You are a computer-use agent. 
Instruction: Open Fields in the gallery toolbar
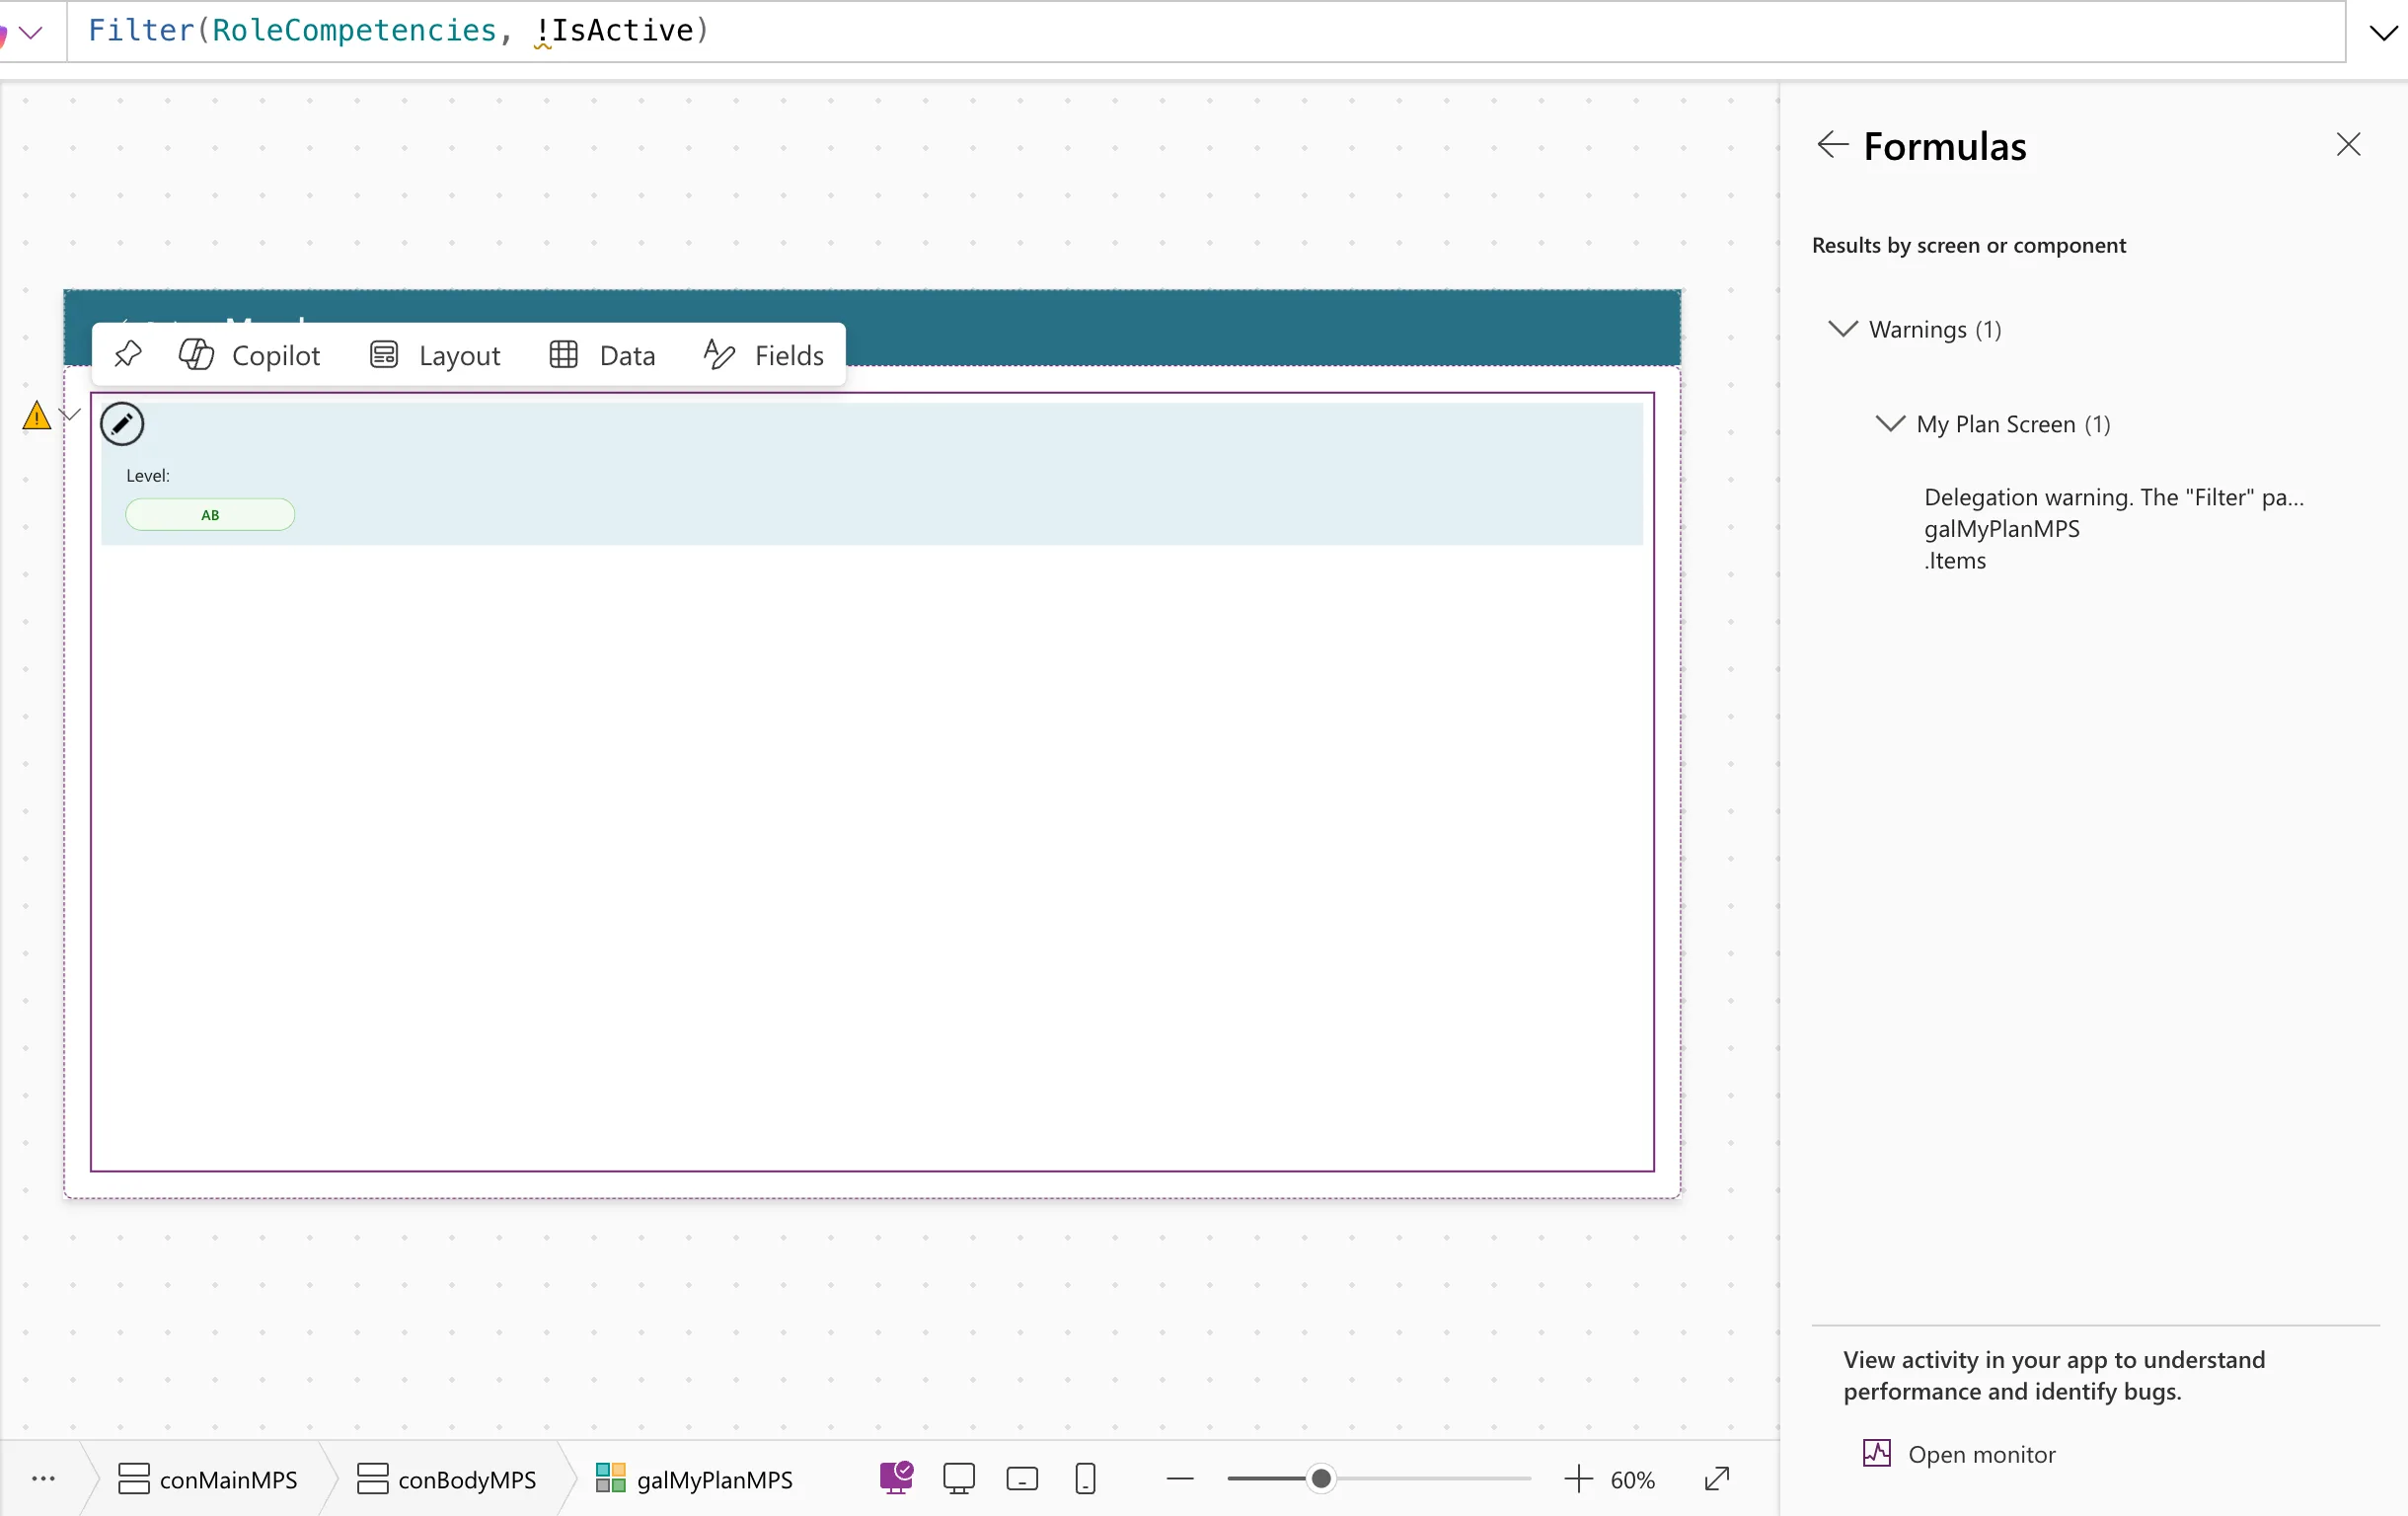click(x=764, y=355)
